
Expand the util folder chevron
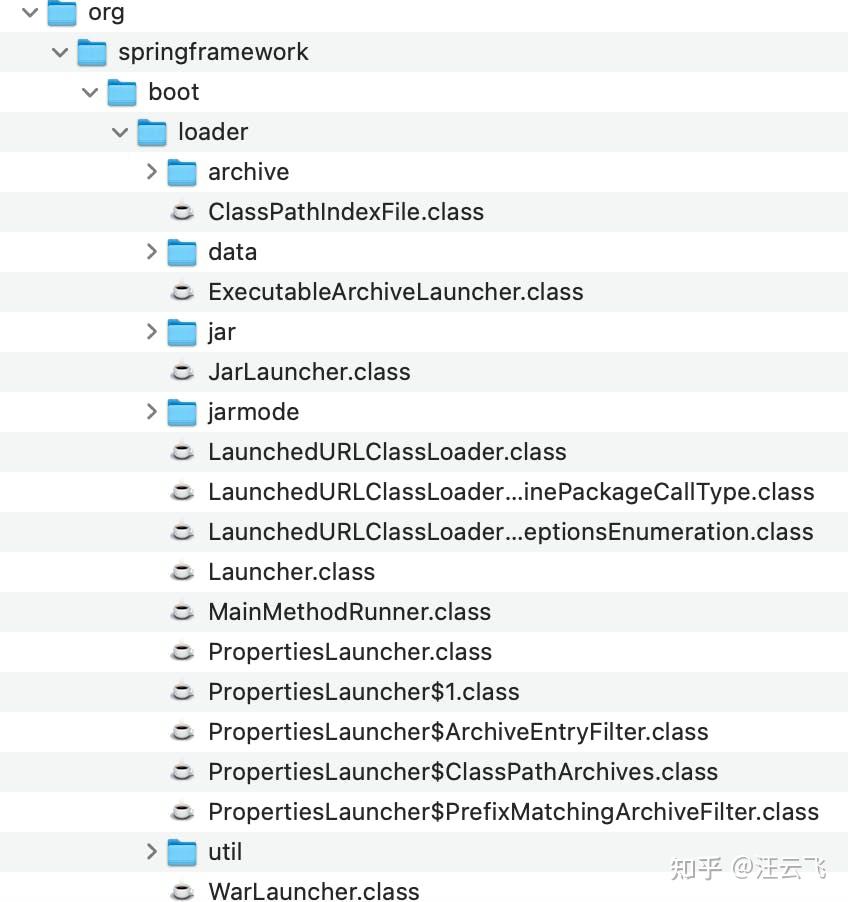click(151, 851)
